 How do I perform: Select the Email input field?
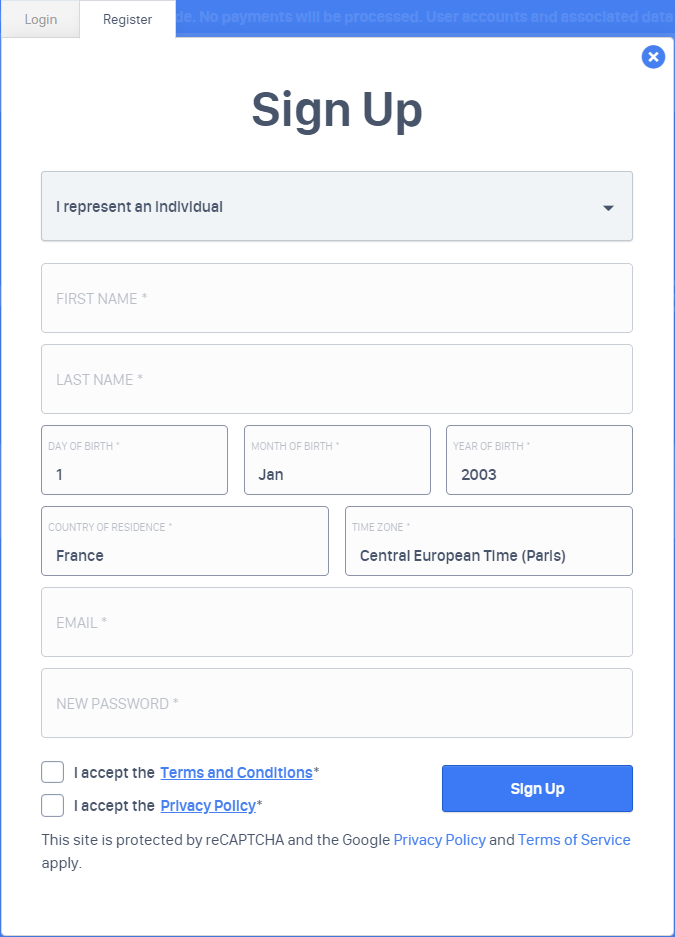pos(337,622)
